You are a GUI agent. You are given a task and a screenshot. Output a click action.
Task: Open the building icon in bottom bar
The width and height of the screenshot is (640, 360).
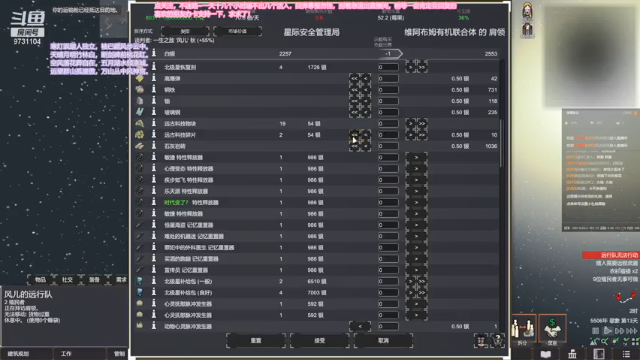(x=572, y=354)
